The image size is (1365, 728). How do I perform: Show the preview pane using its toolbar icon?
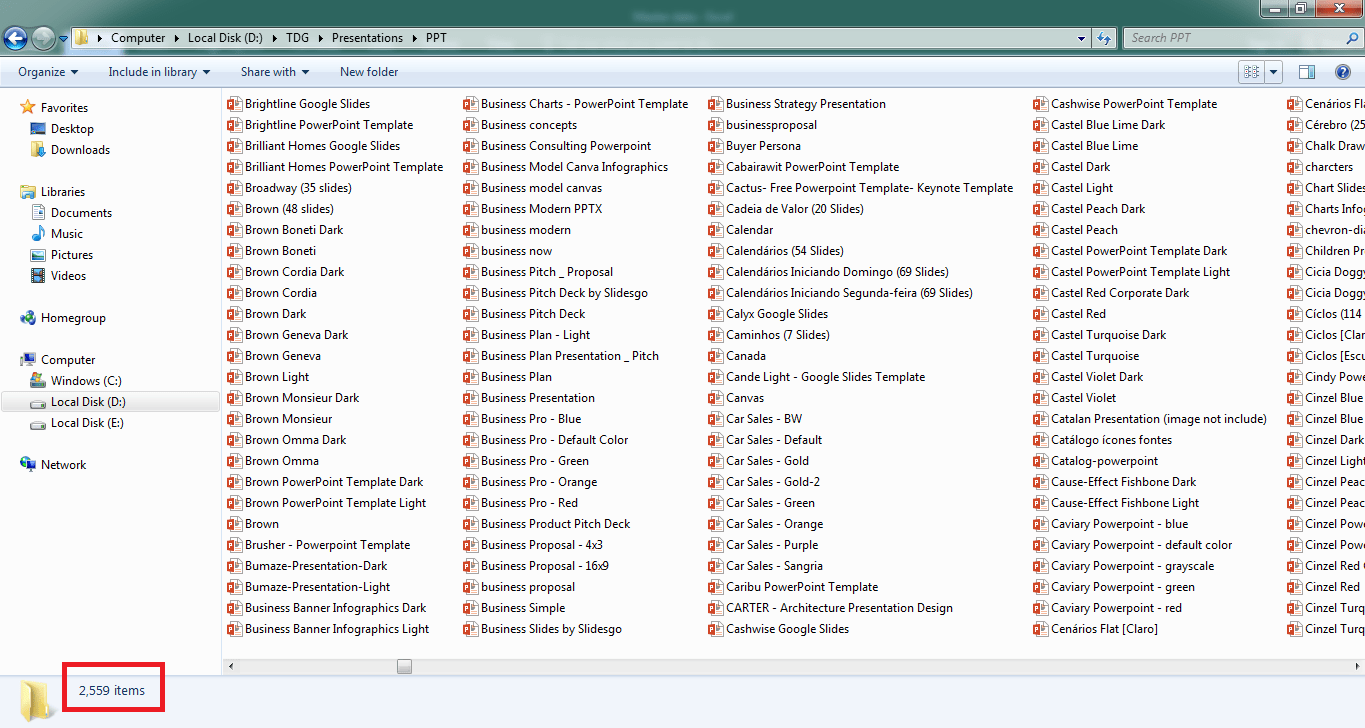pyautogui.click(x=1306, y=72)
